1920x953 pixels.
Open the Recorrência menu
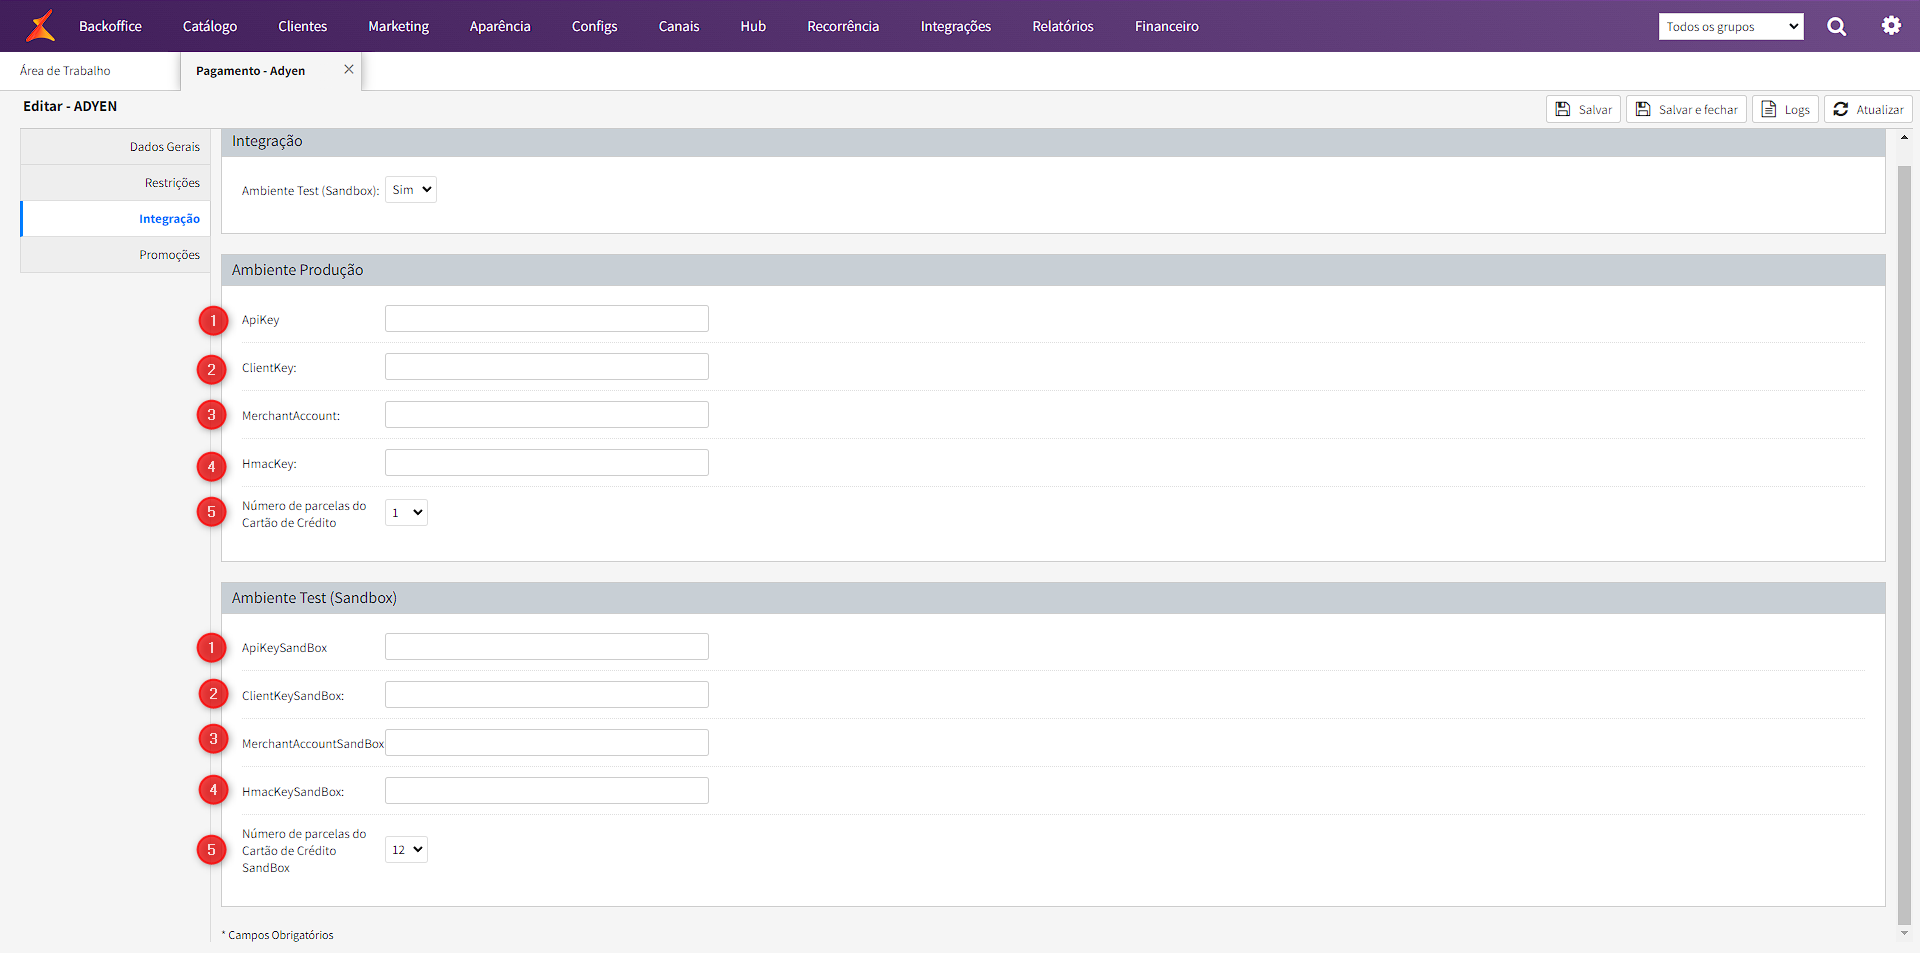[843, 26]
